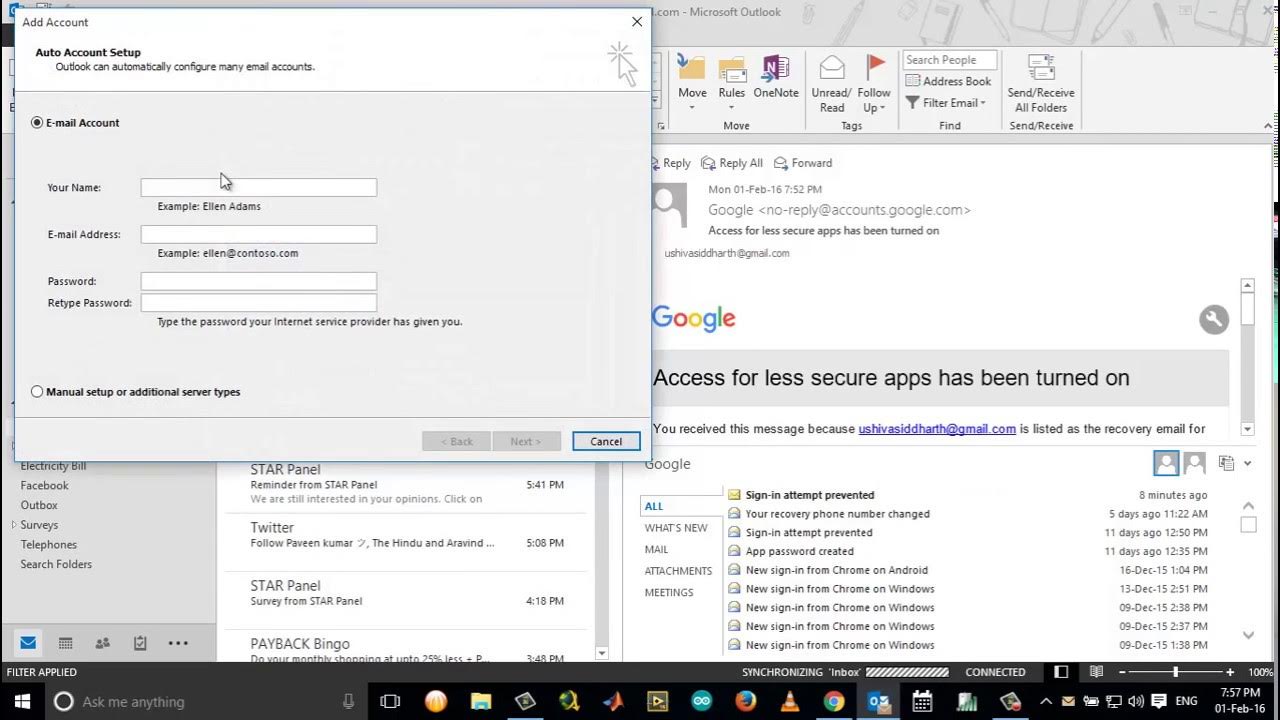The image size is (1280, 720).
Task: Select WHAT'S NEW tab in people pane
Action: (x=676, y=528)
